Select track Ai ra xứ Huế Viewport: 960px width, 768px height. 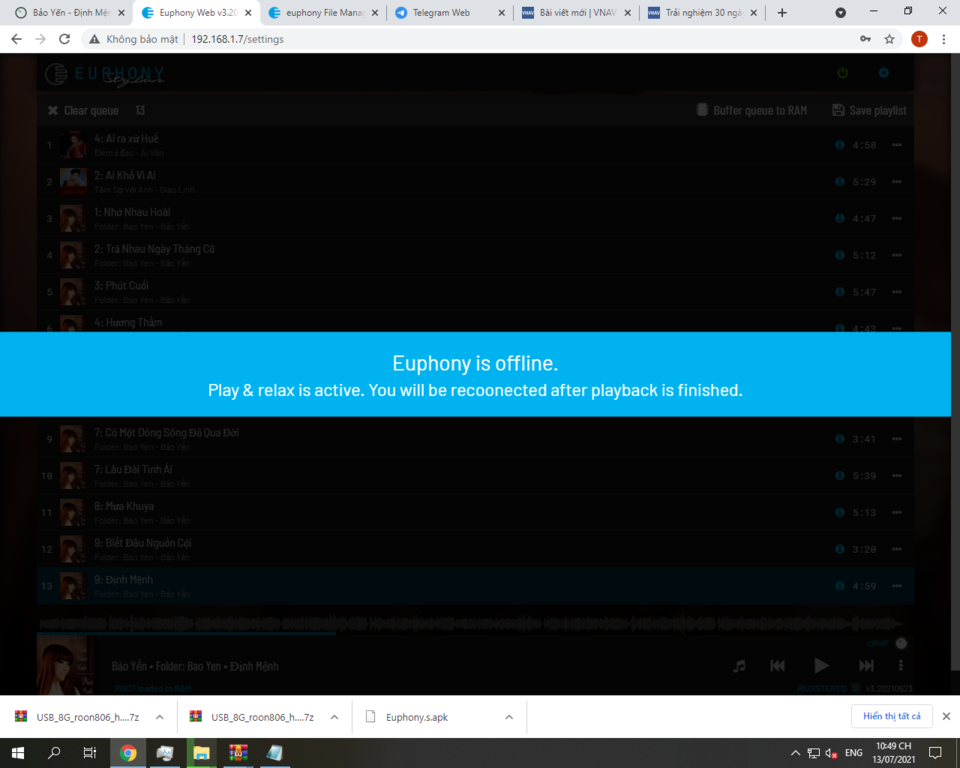point(476,145)
